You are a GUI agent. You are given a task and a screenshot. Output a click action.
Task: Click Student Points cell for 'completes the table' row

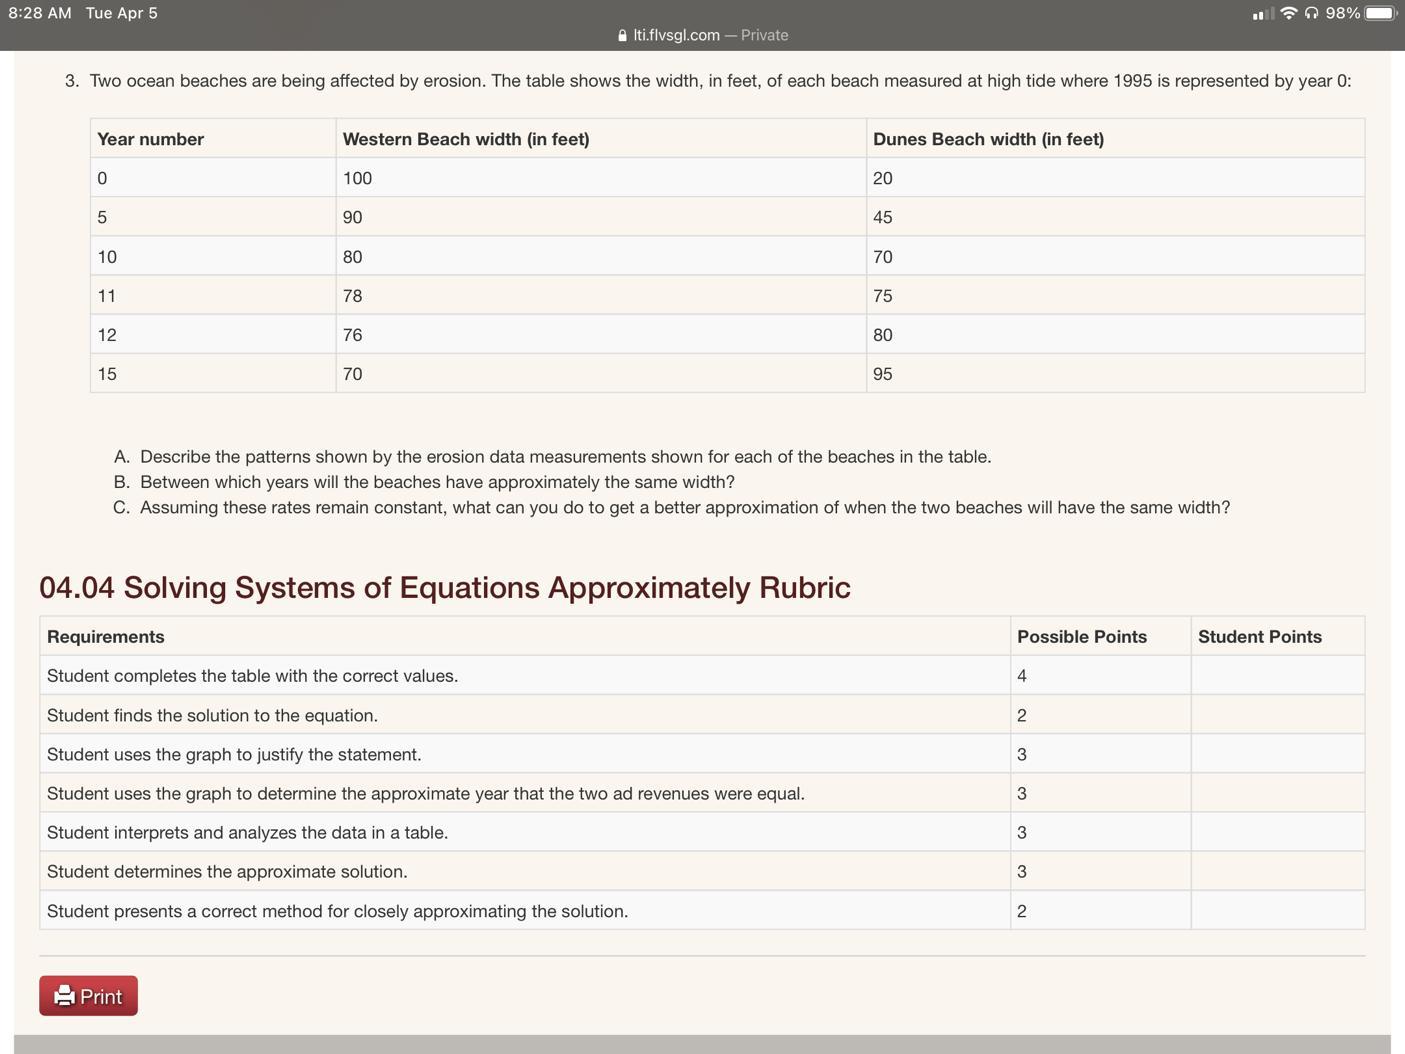pos(1278,676)
